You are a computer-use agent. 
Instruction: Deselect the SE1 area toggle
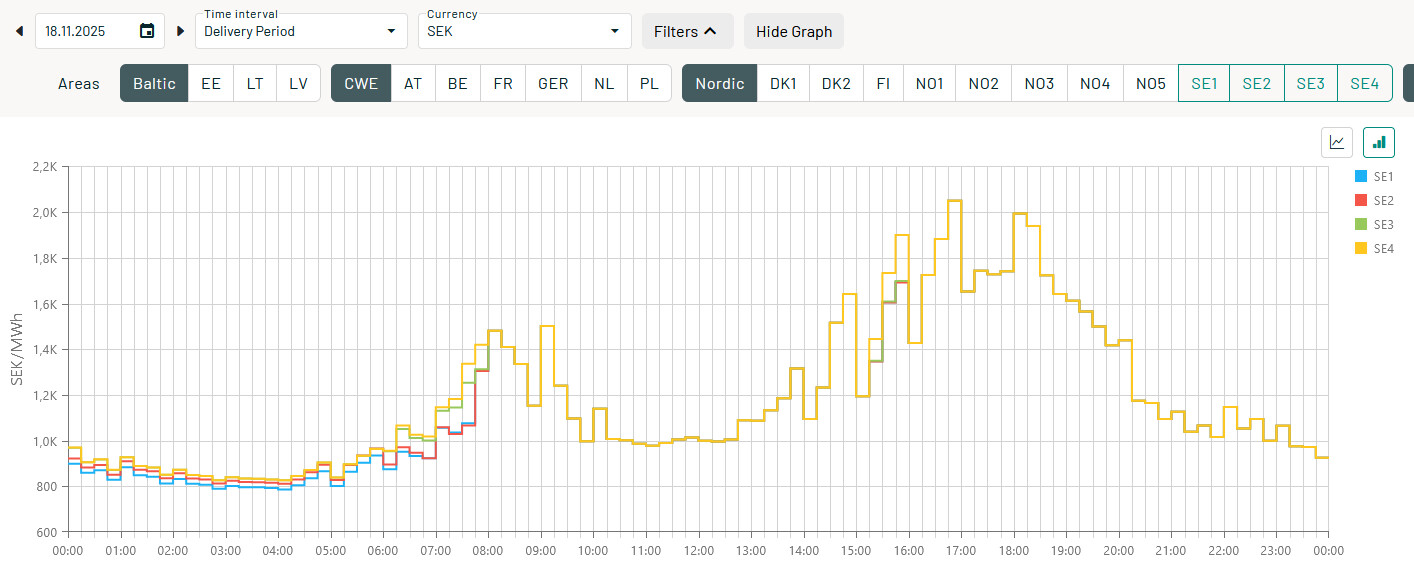pos(1204,84)
